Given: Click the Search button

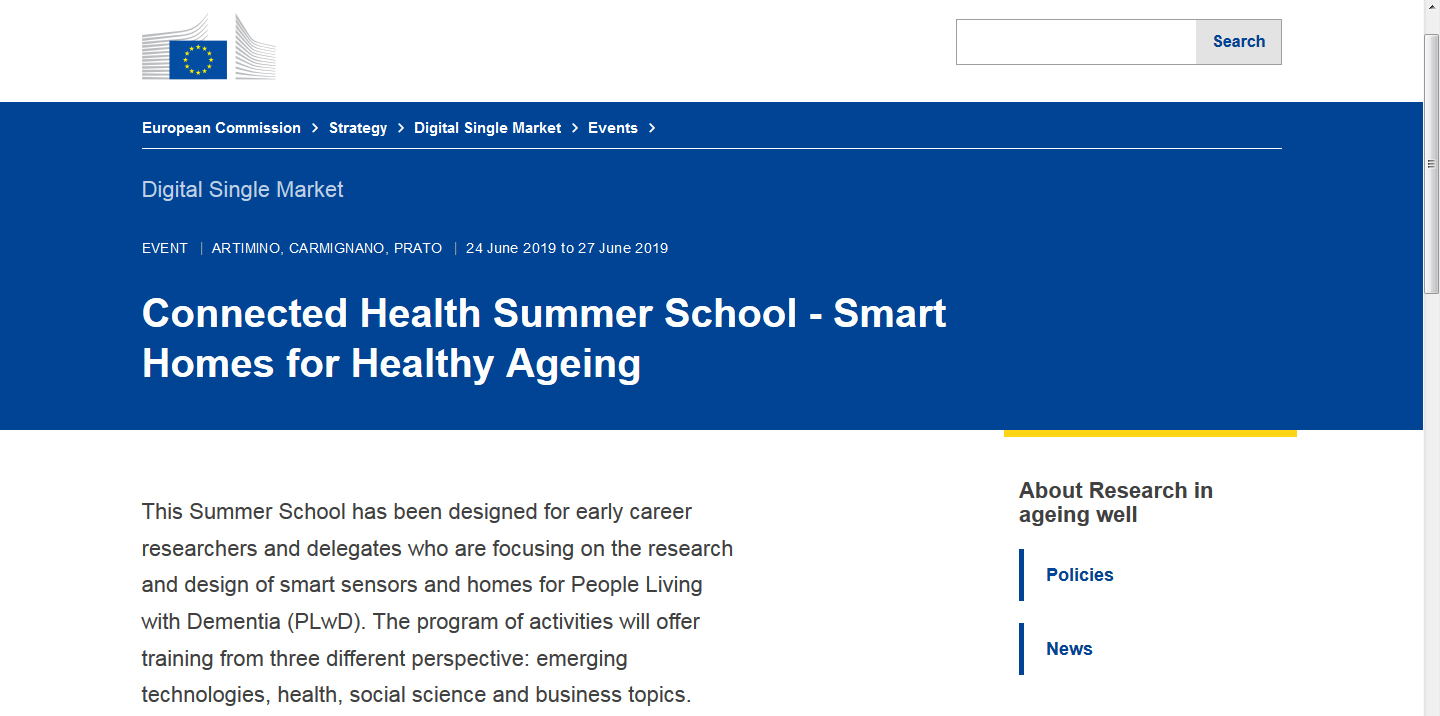Looking at the screenshot, I should click(x=1239, y=42).
